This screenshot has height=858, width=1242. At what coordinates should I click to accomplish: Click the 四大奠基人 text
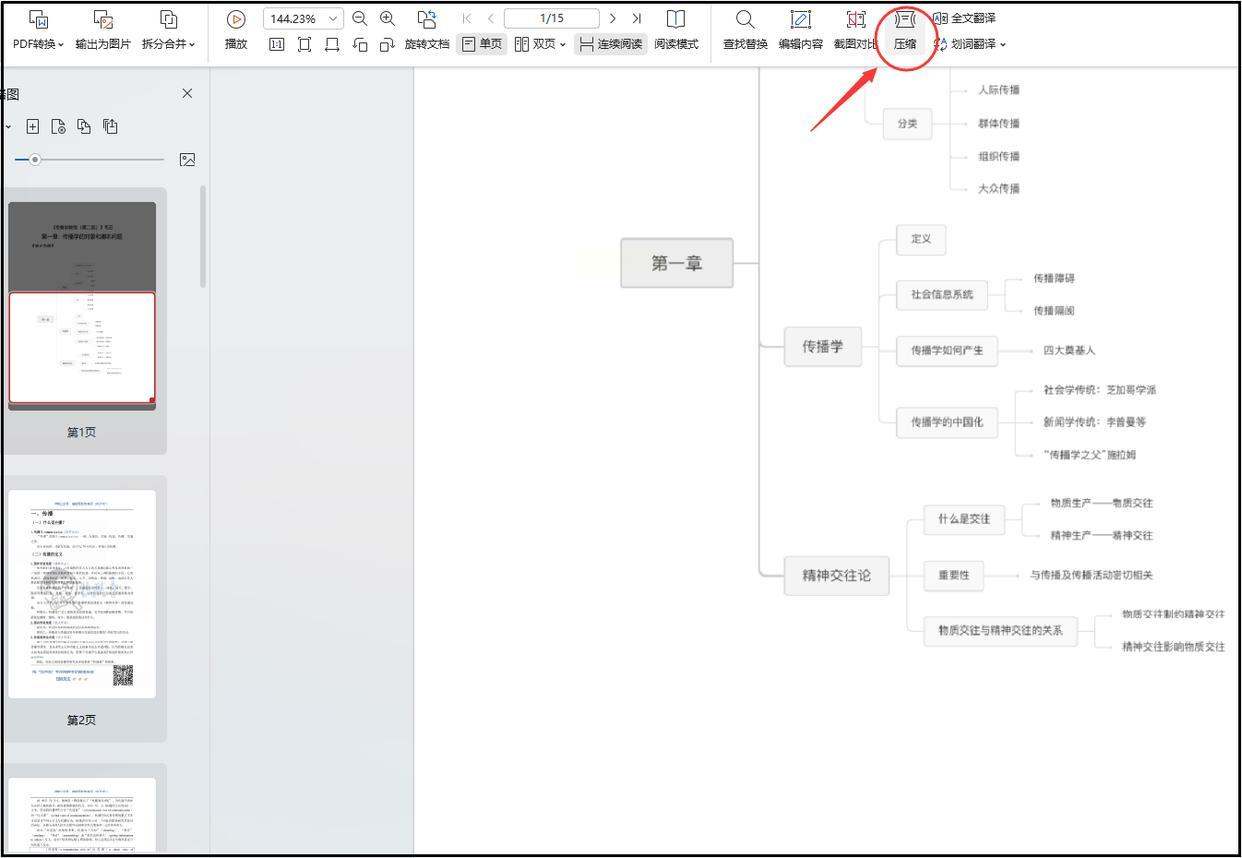pos(1069,351)
